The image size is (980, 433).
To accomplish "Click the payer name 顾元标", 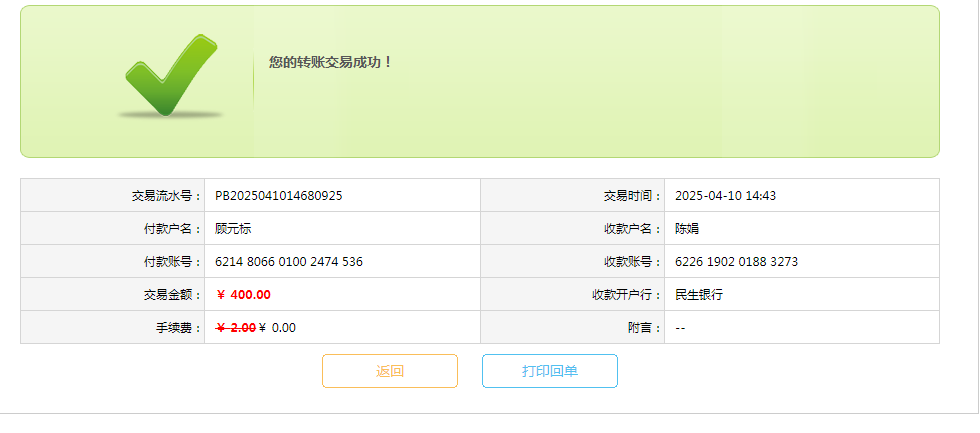I will tap(233, 229).
